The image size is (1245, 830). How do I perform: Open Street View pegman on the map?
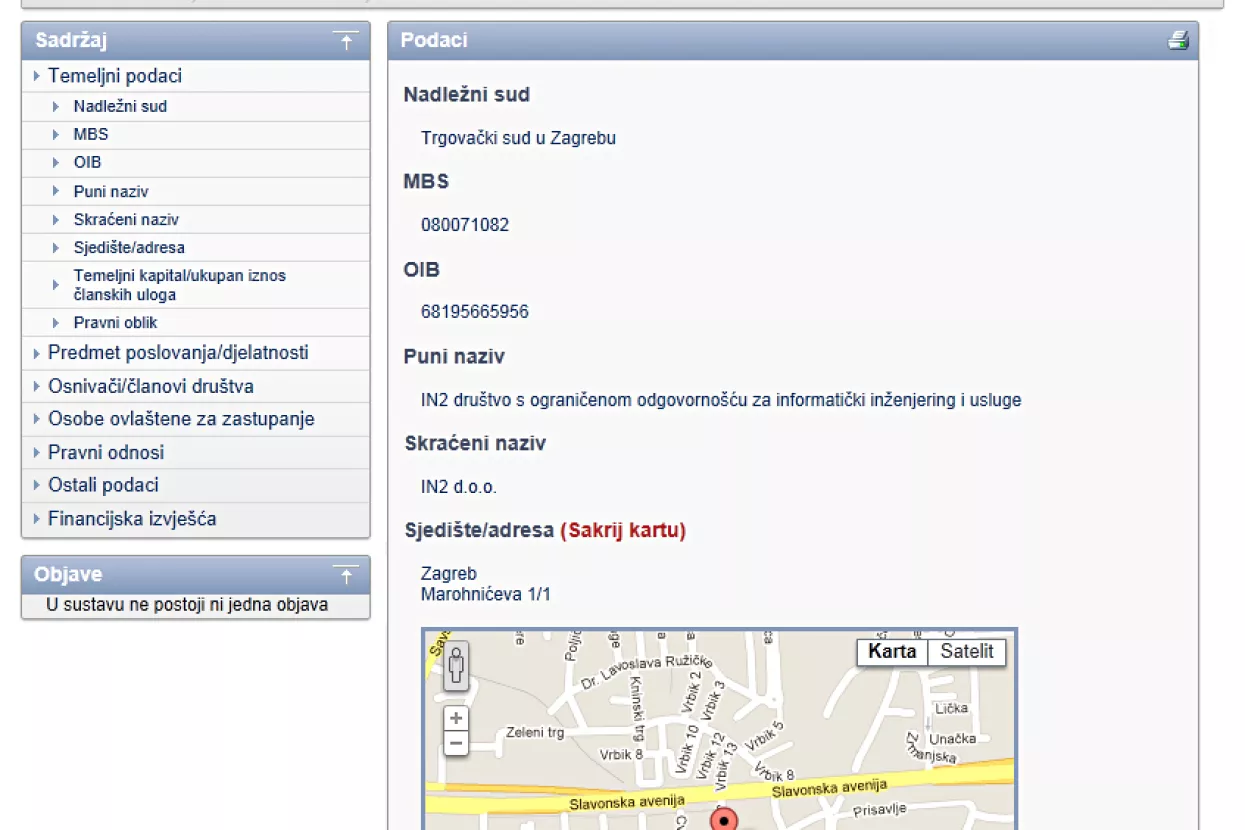click(456, 665)
